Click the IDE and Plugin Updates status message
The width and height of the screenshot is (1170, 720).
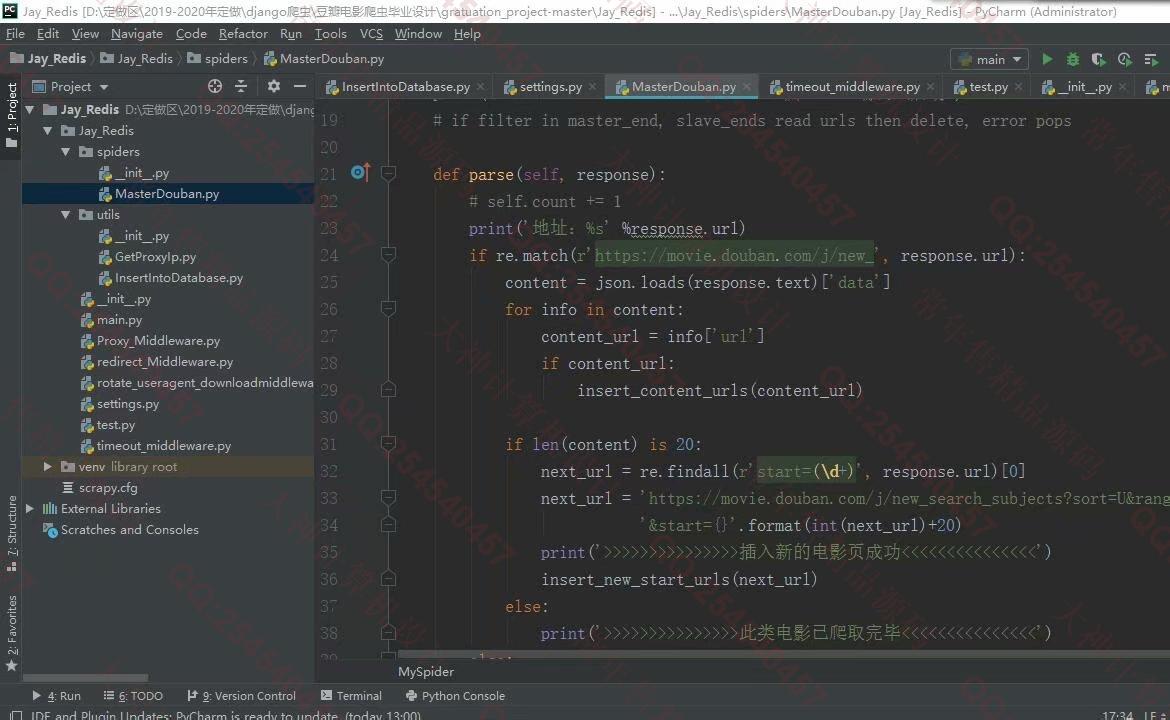225,715
